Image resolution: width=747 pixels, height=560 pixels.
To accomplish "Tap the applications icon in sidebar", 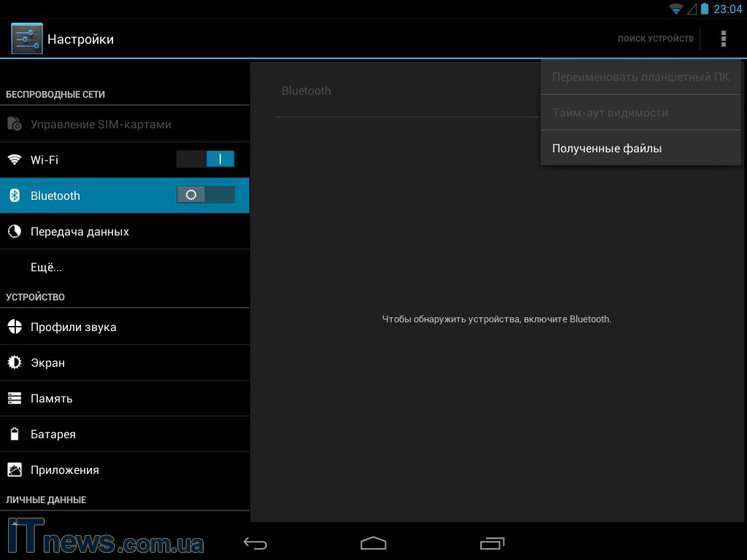I will (x=15, y=470).
